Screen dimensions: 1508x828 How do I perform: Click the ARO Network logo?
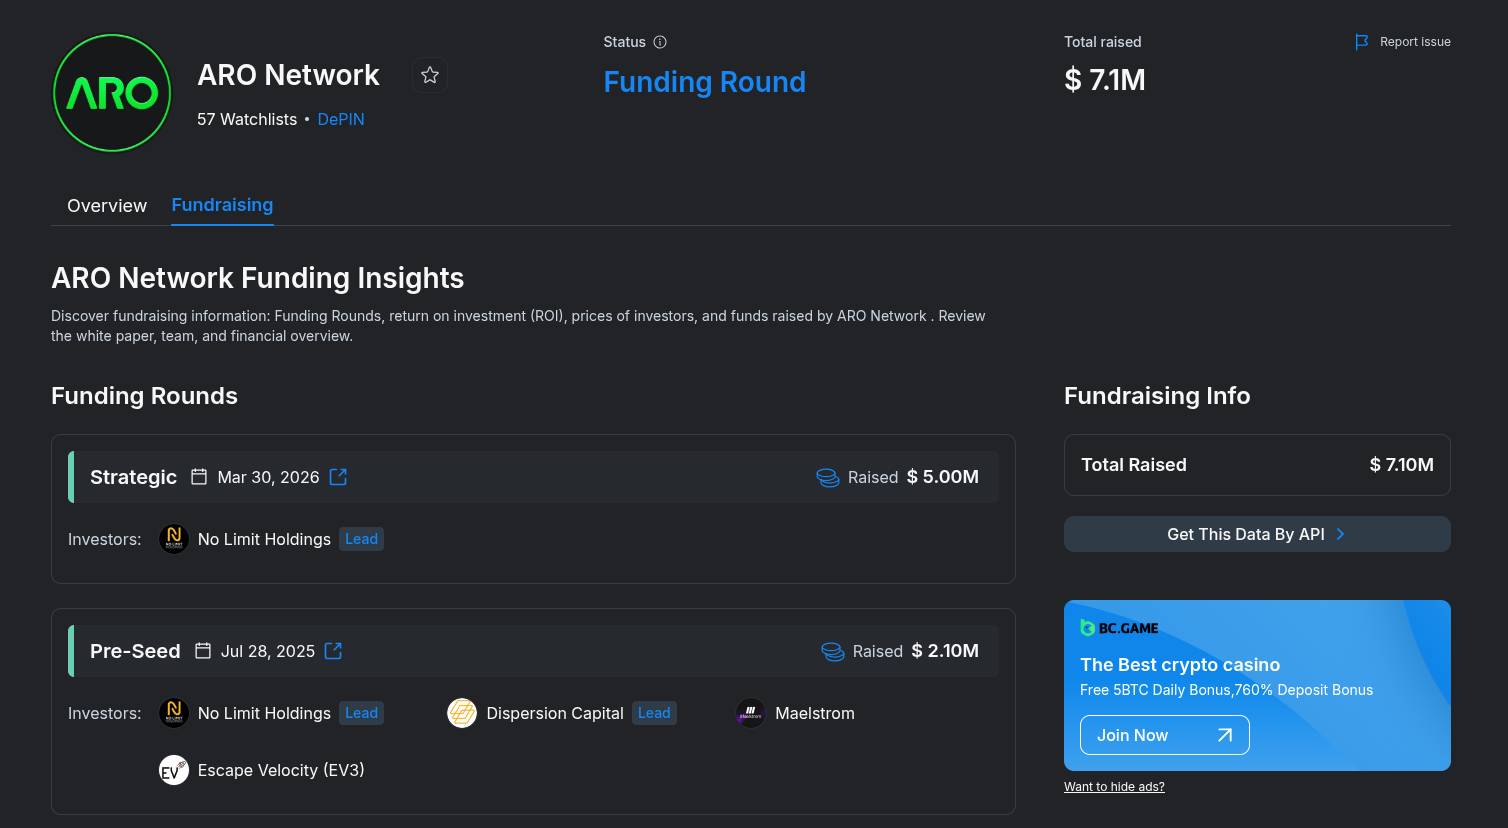(x=112, y=93)
